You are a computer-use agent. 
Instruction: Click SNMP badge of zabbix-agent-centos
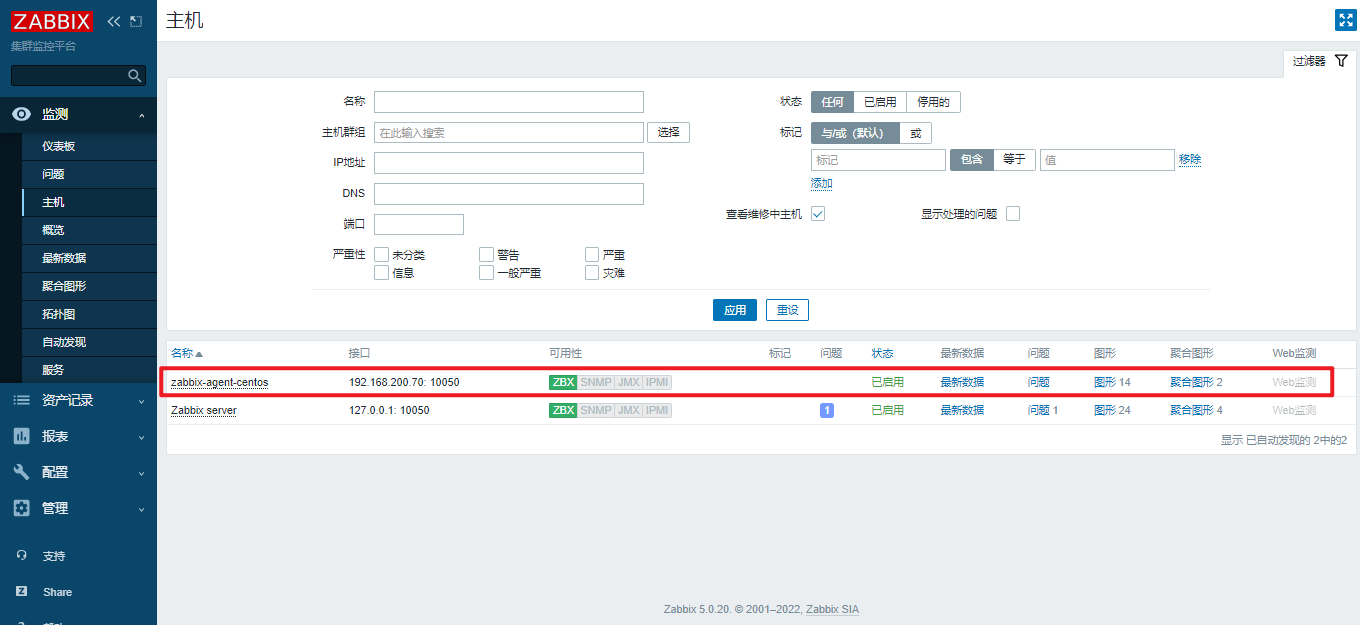596,382
